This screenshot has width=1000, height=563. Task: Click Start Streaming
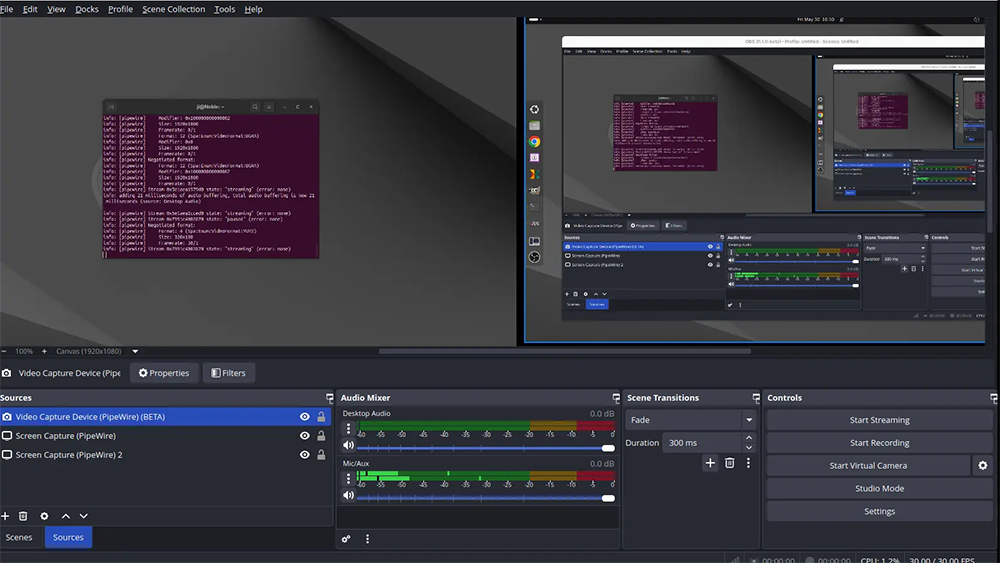pyautogui.click(x=879, y=420)
